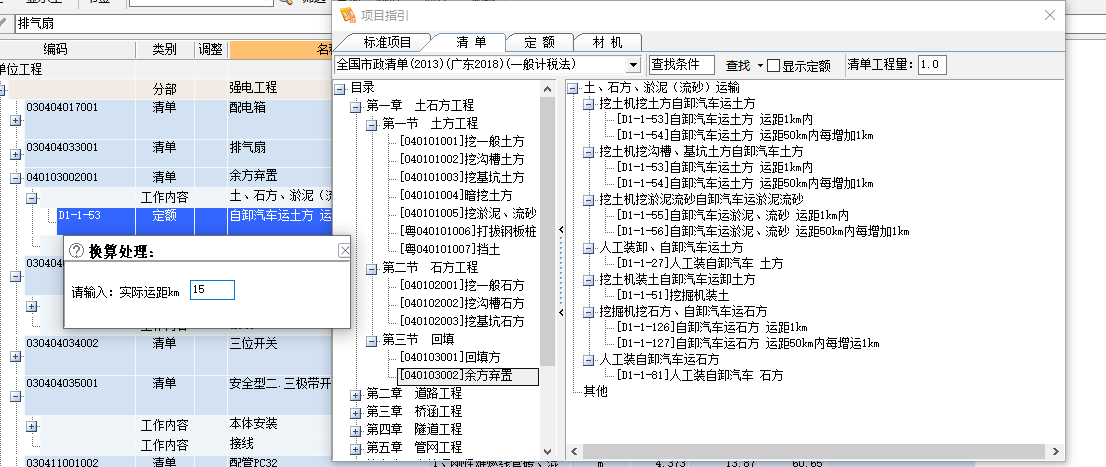This screenshot has width=1106, height=467.
Task: Click the 实际运距km input field
Action: point(212,290)
